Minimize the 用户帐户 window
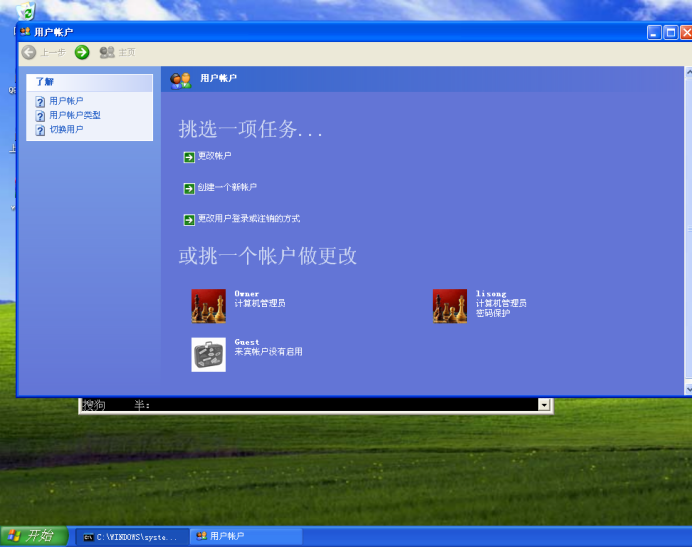This screenshot has width=693, height=547. (654, 33)
